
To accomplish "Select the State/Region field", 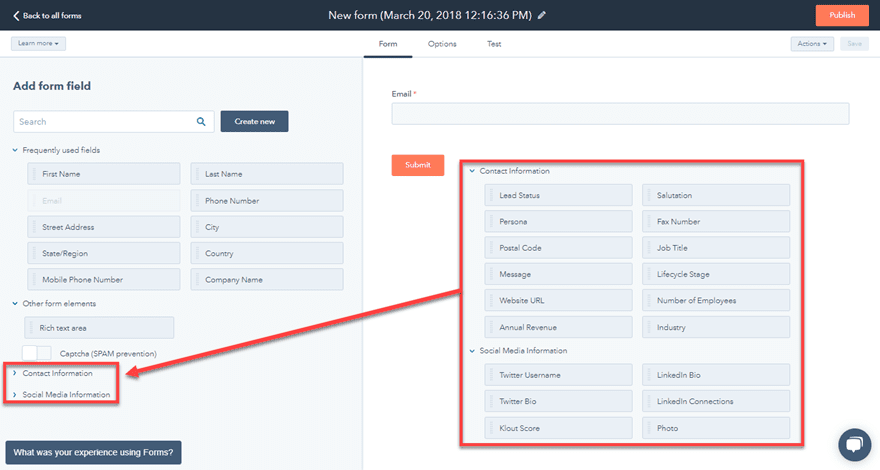I will [x=104, y=253].
